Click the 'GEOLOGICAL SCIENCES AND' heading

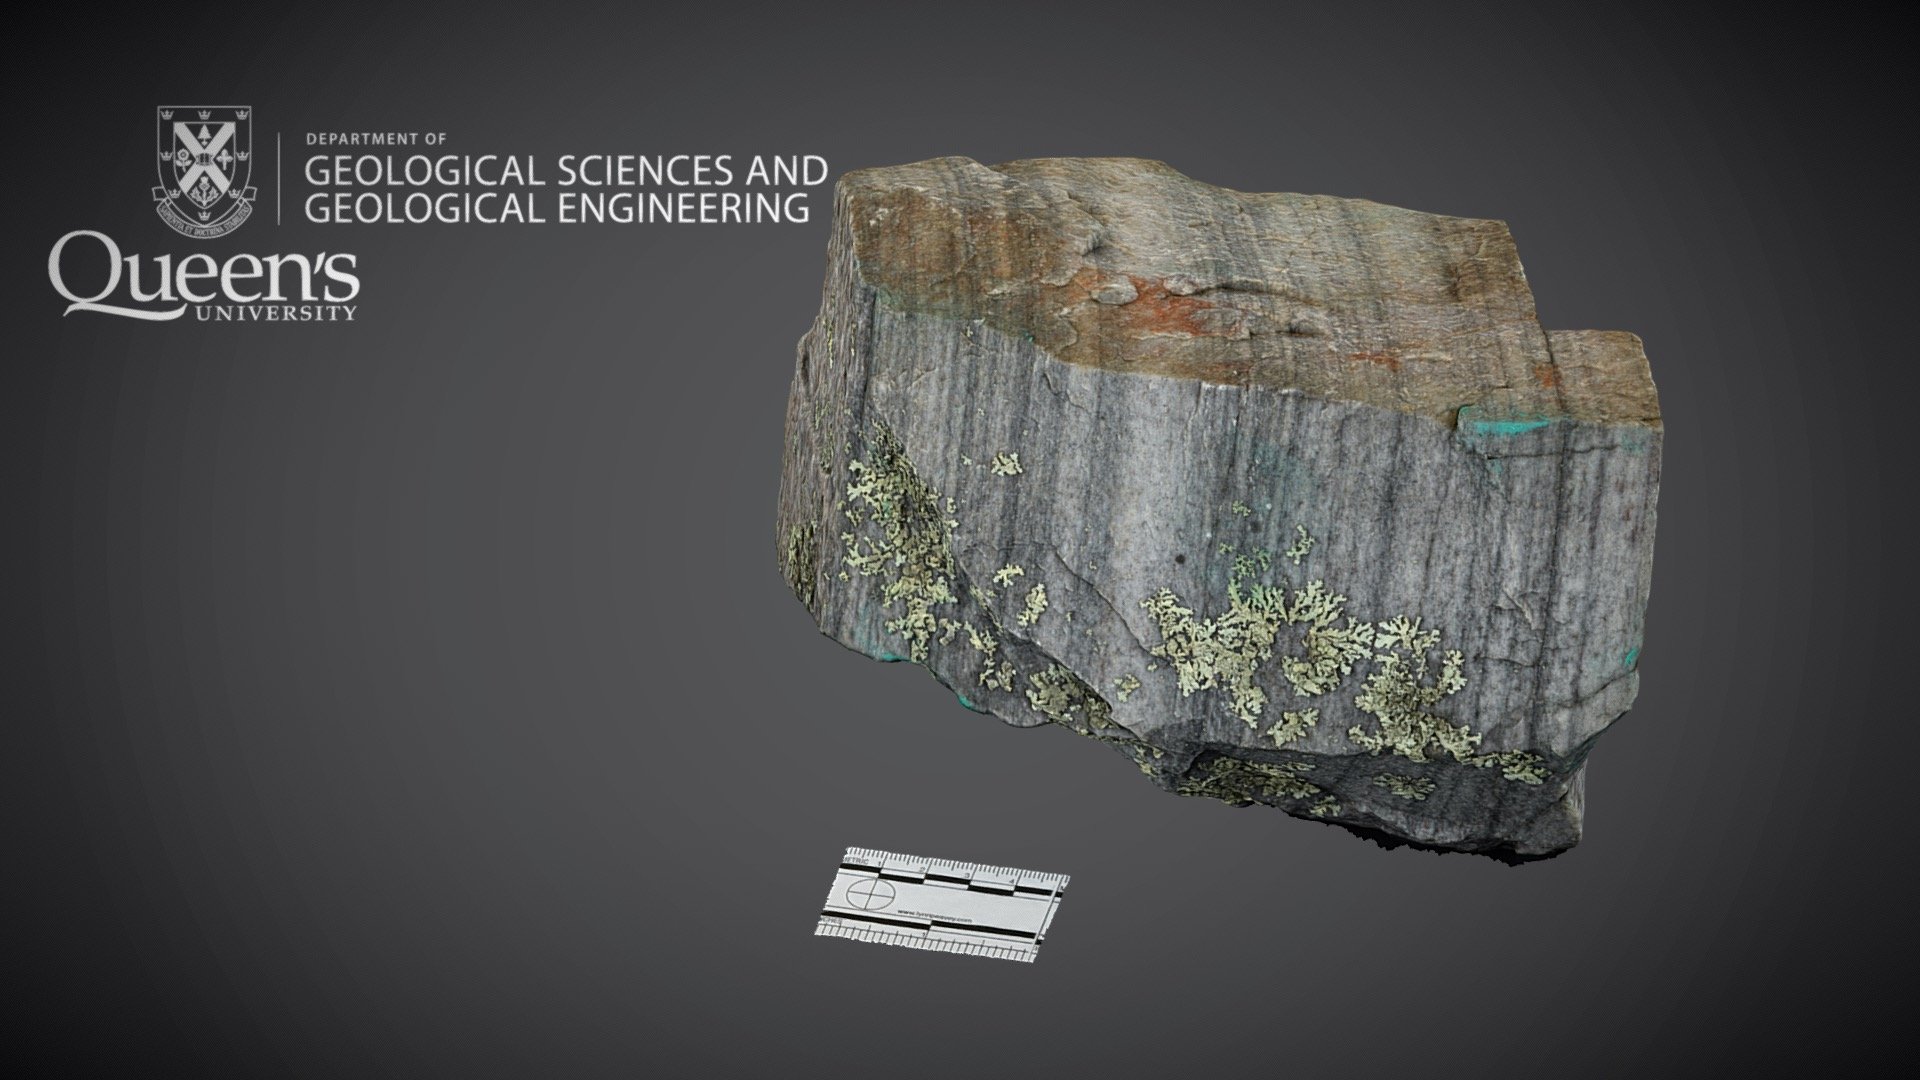click(x=566, y=171)
